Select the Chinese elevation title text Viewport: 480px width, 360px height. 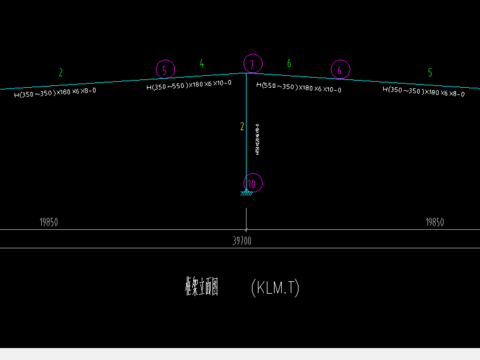click(x=202, y=287)
